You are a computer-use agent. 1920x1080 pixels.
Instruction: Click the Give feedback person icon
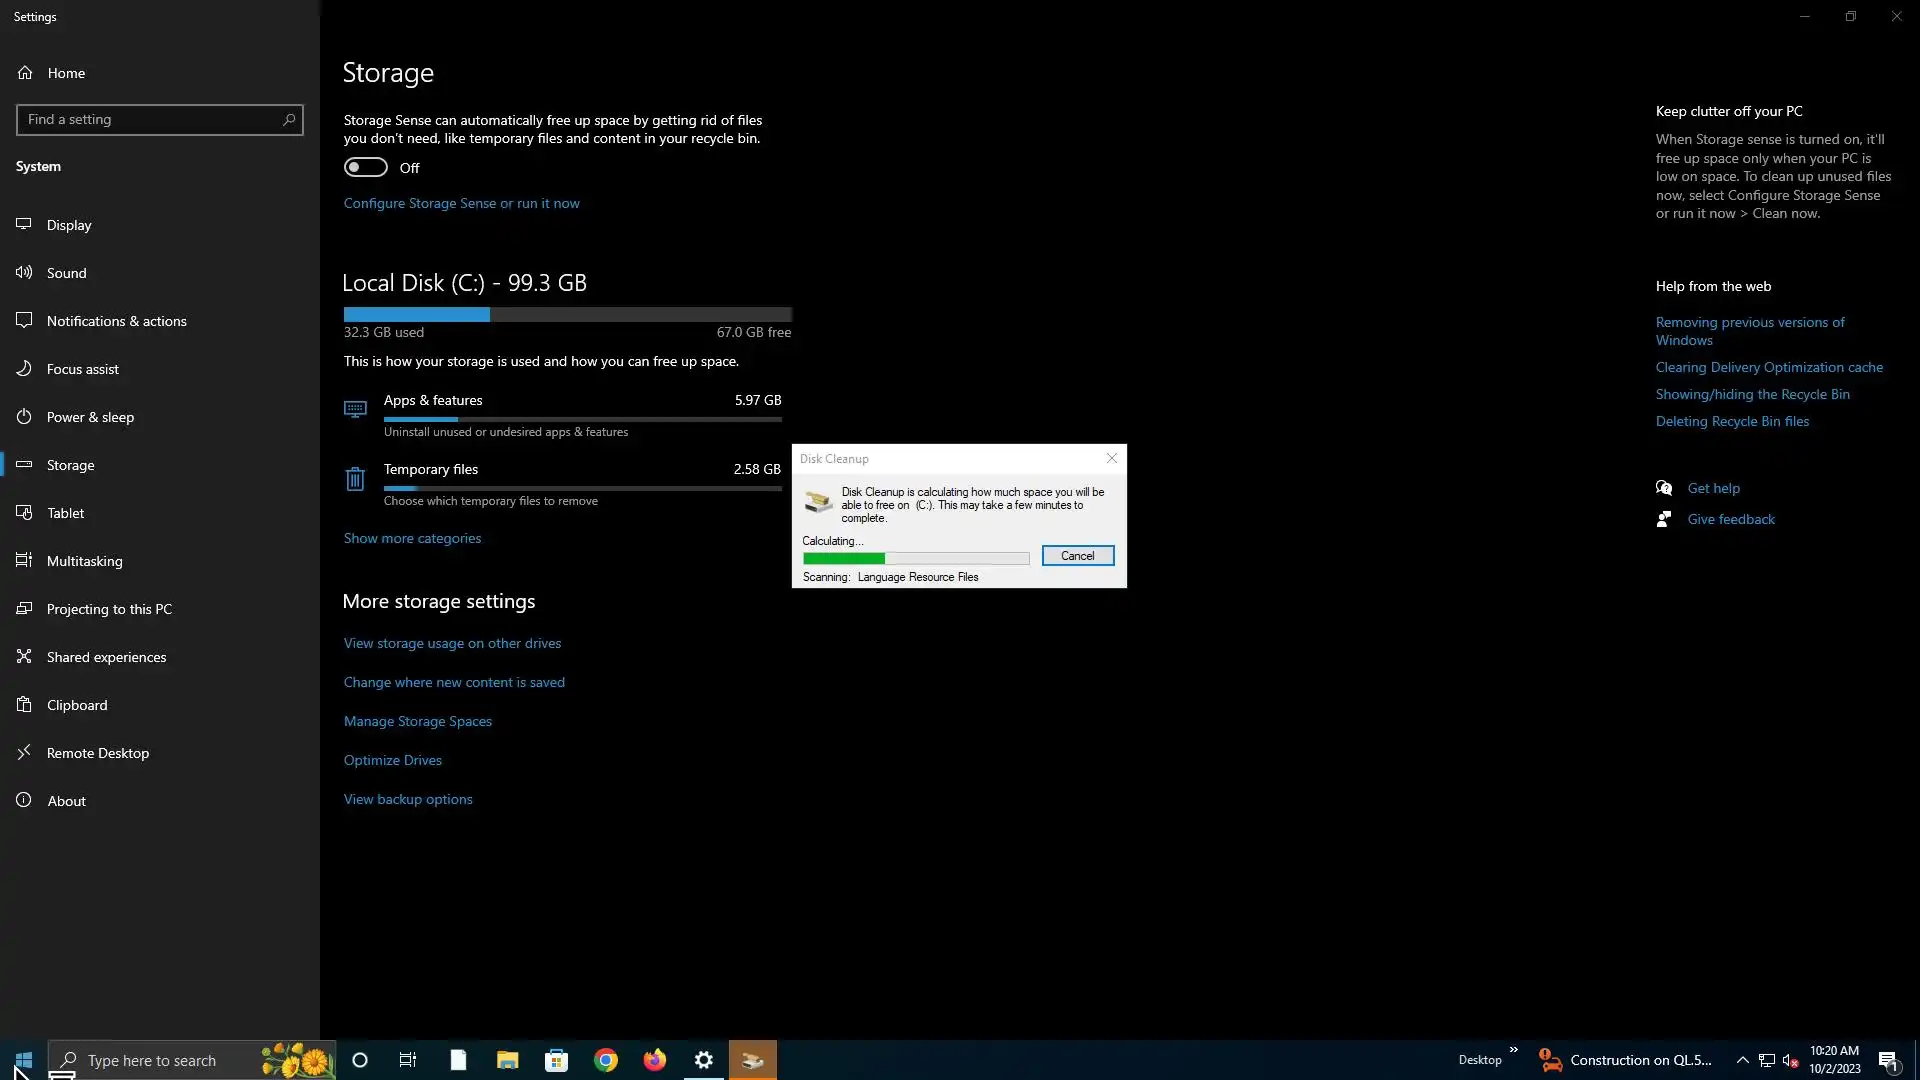click(x=1664, y=519)
